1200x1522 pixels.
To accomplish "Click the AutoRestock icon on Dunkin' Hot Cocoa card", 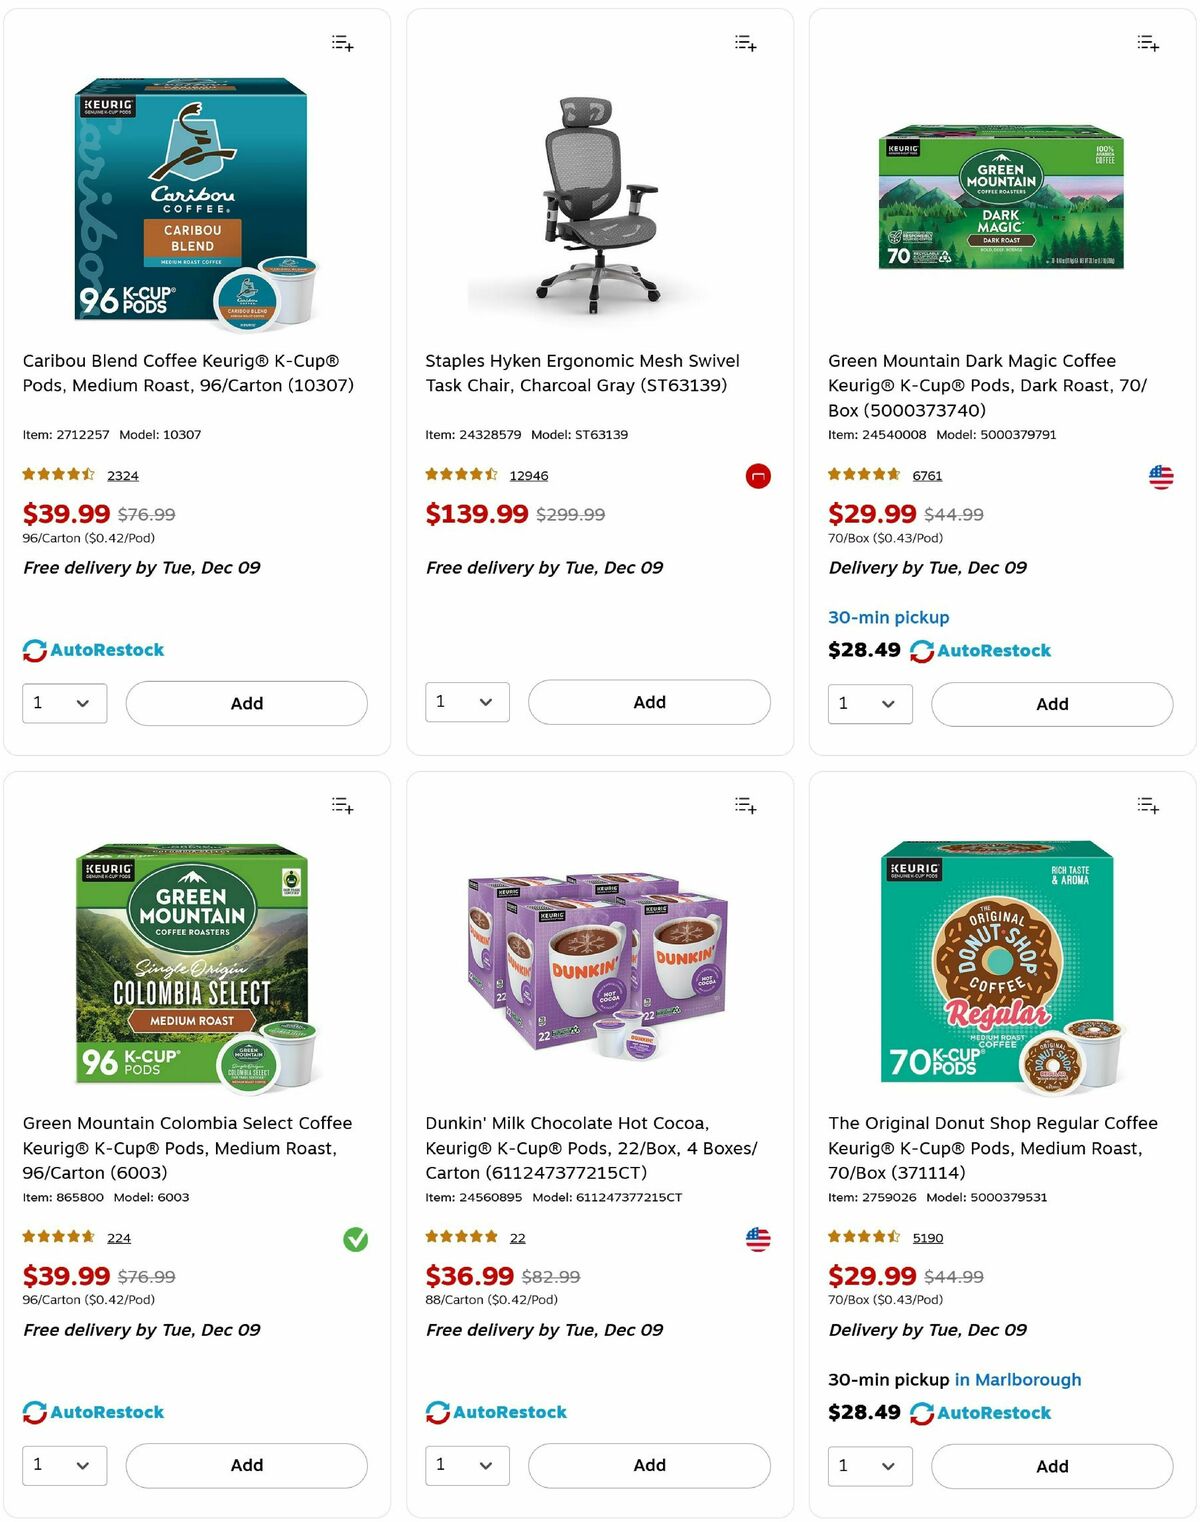I will (436, 1412).
